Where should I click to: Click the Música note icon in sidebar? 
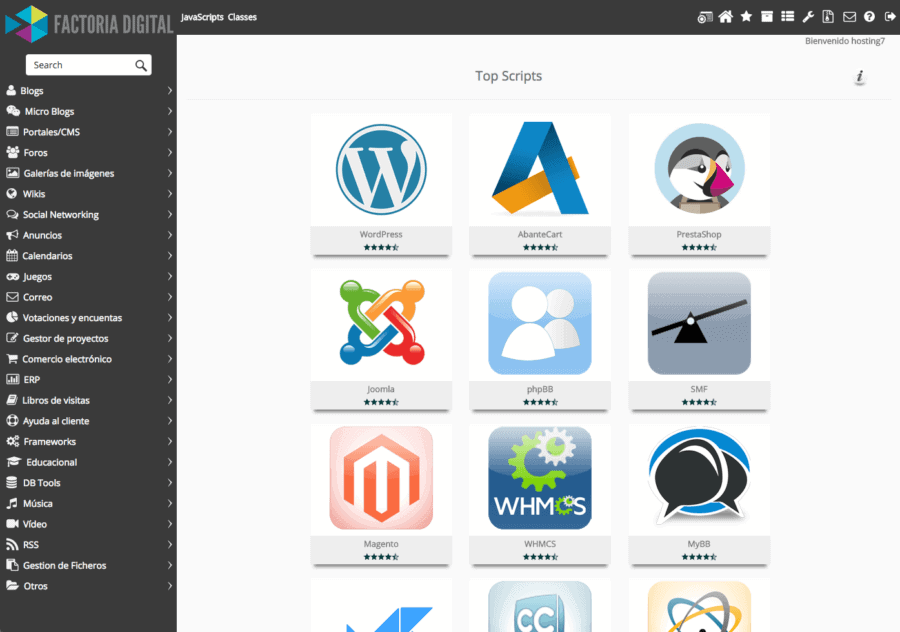11,503
